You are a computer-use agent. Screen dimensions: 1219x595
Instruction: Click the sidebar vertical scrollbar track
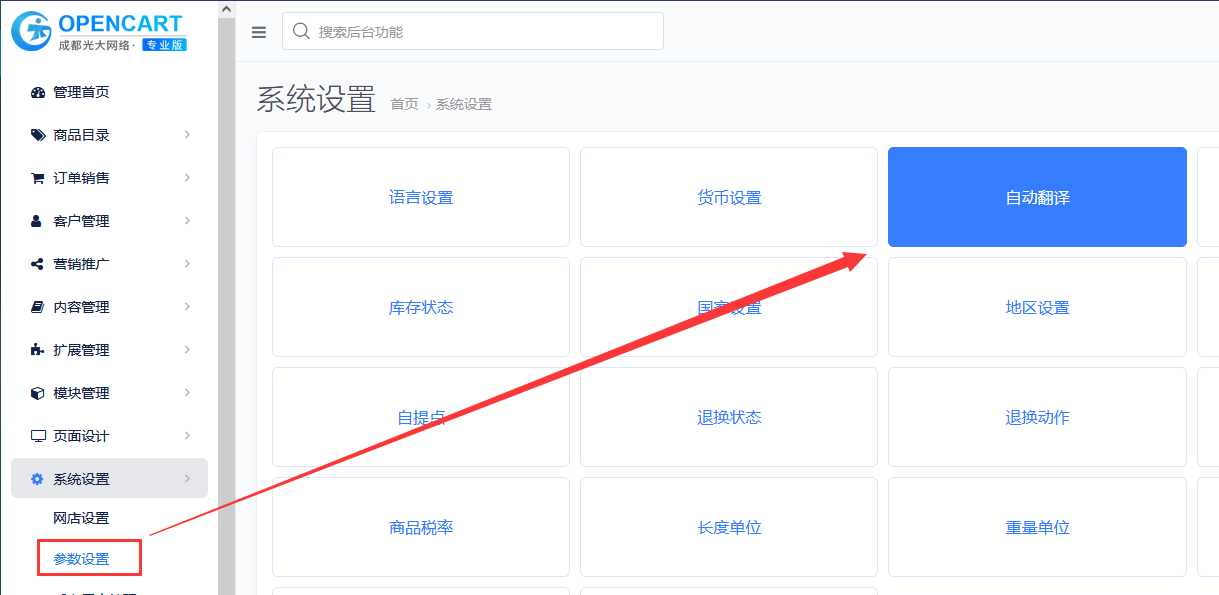coord(226,306)
